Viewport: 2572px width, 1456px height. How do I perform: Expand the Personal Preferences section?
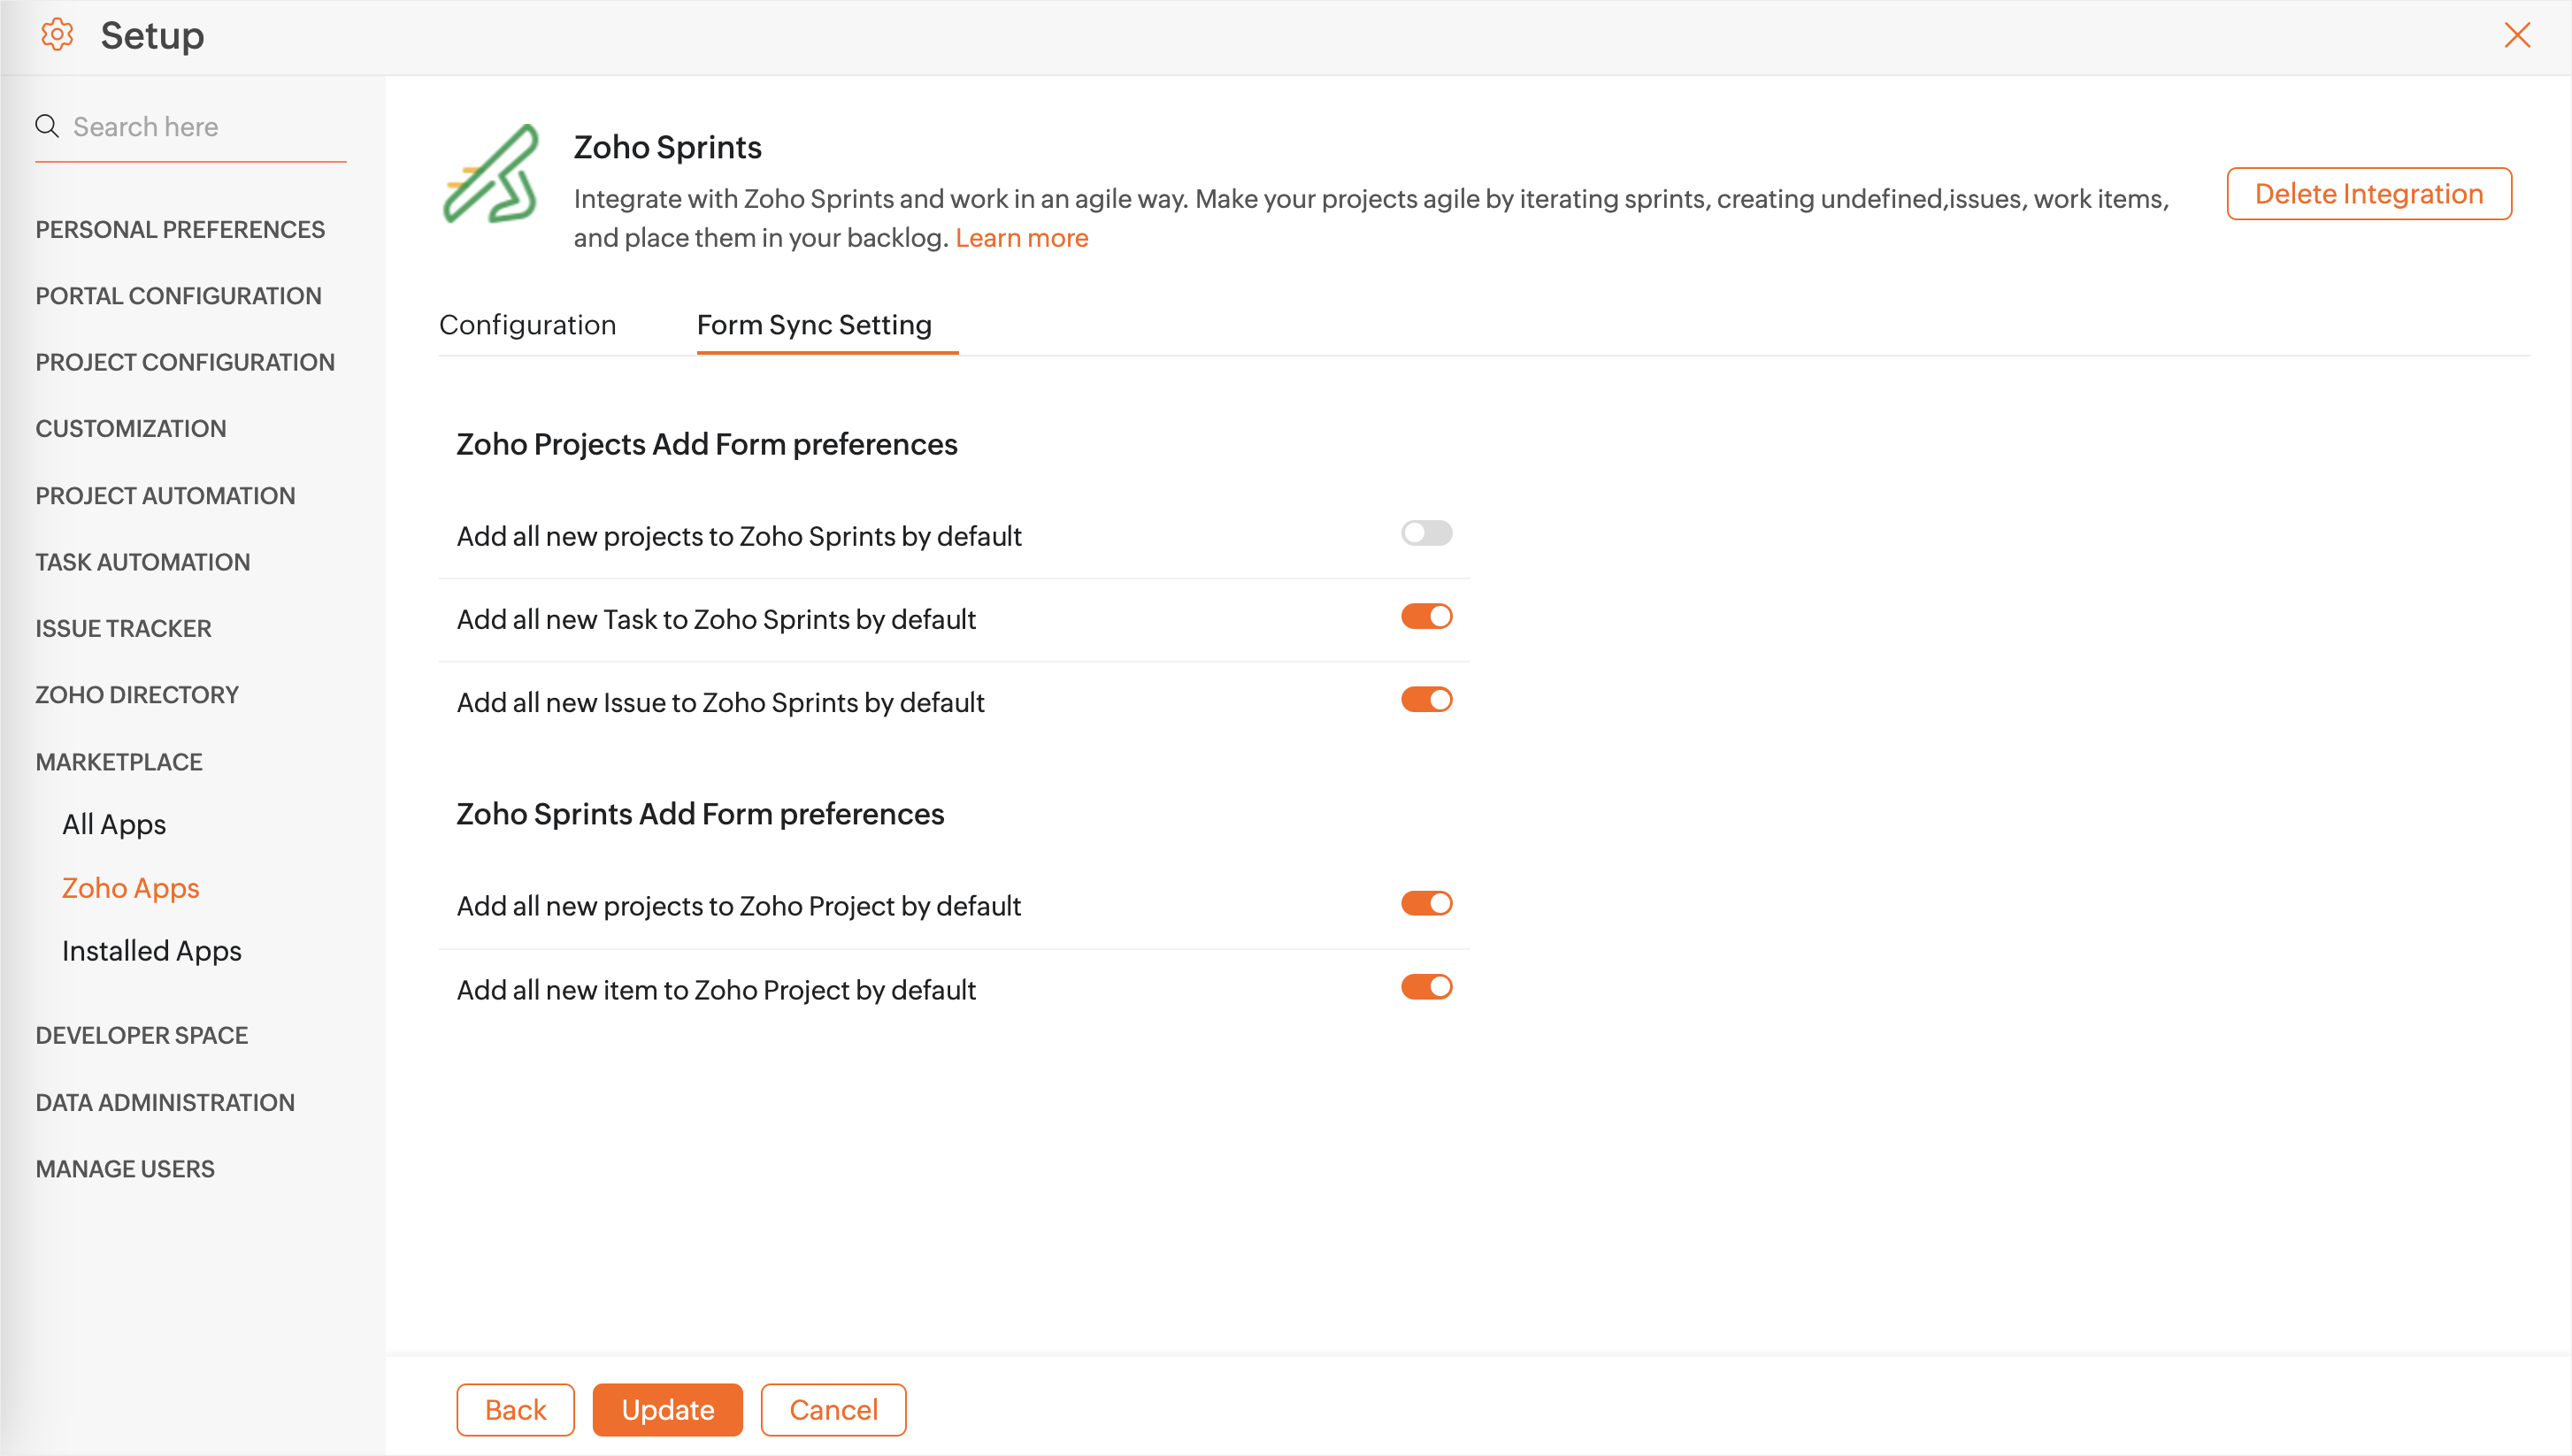pyautogui.click(x=180, y=229)
